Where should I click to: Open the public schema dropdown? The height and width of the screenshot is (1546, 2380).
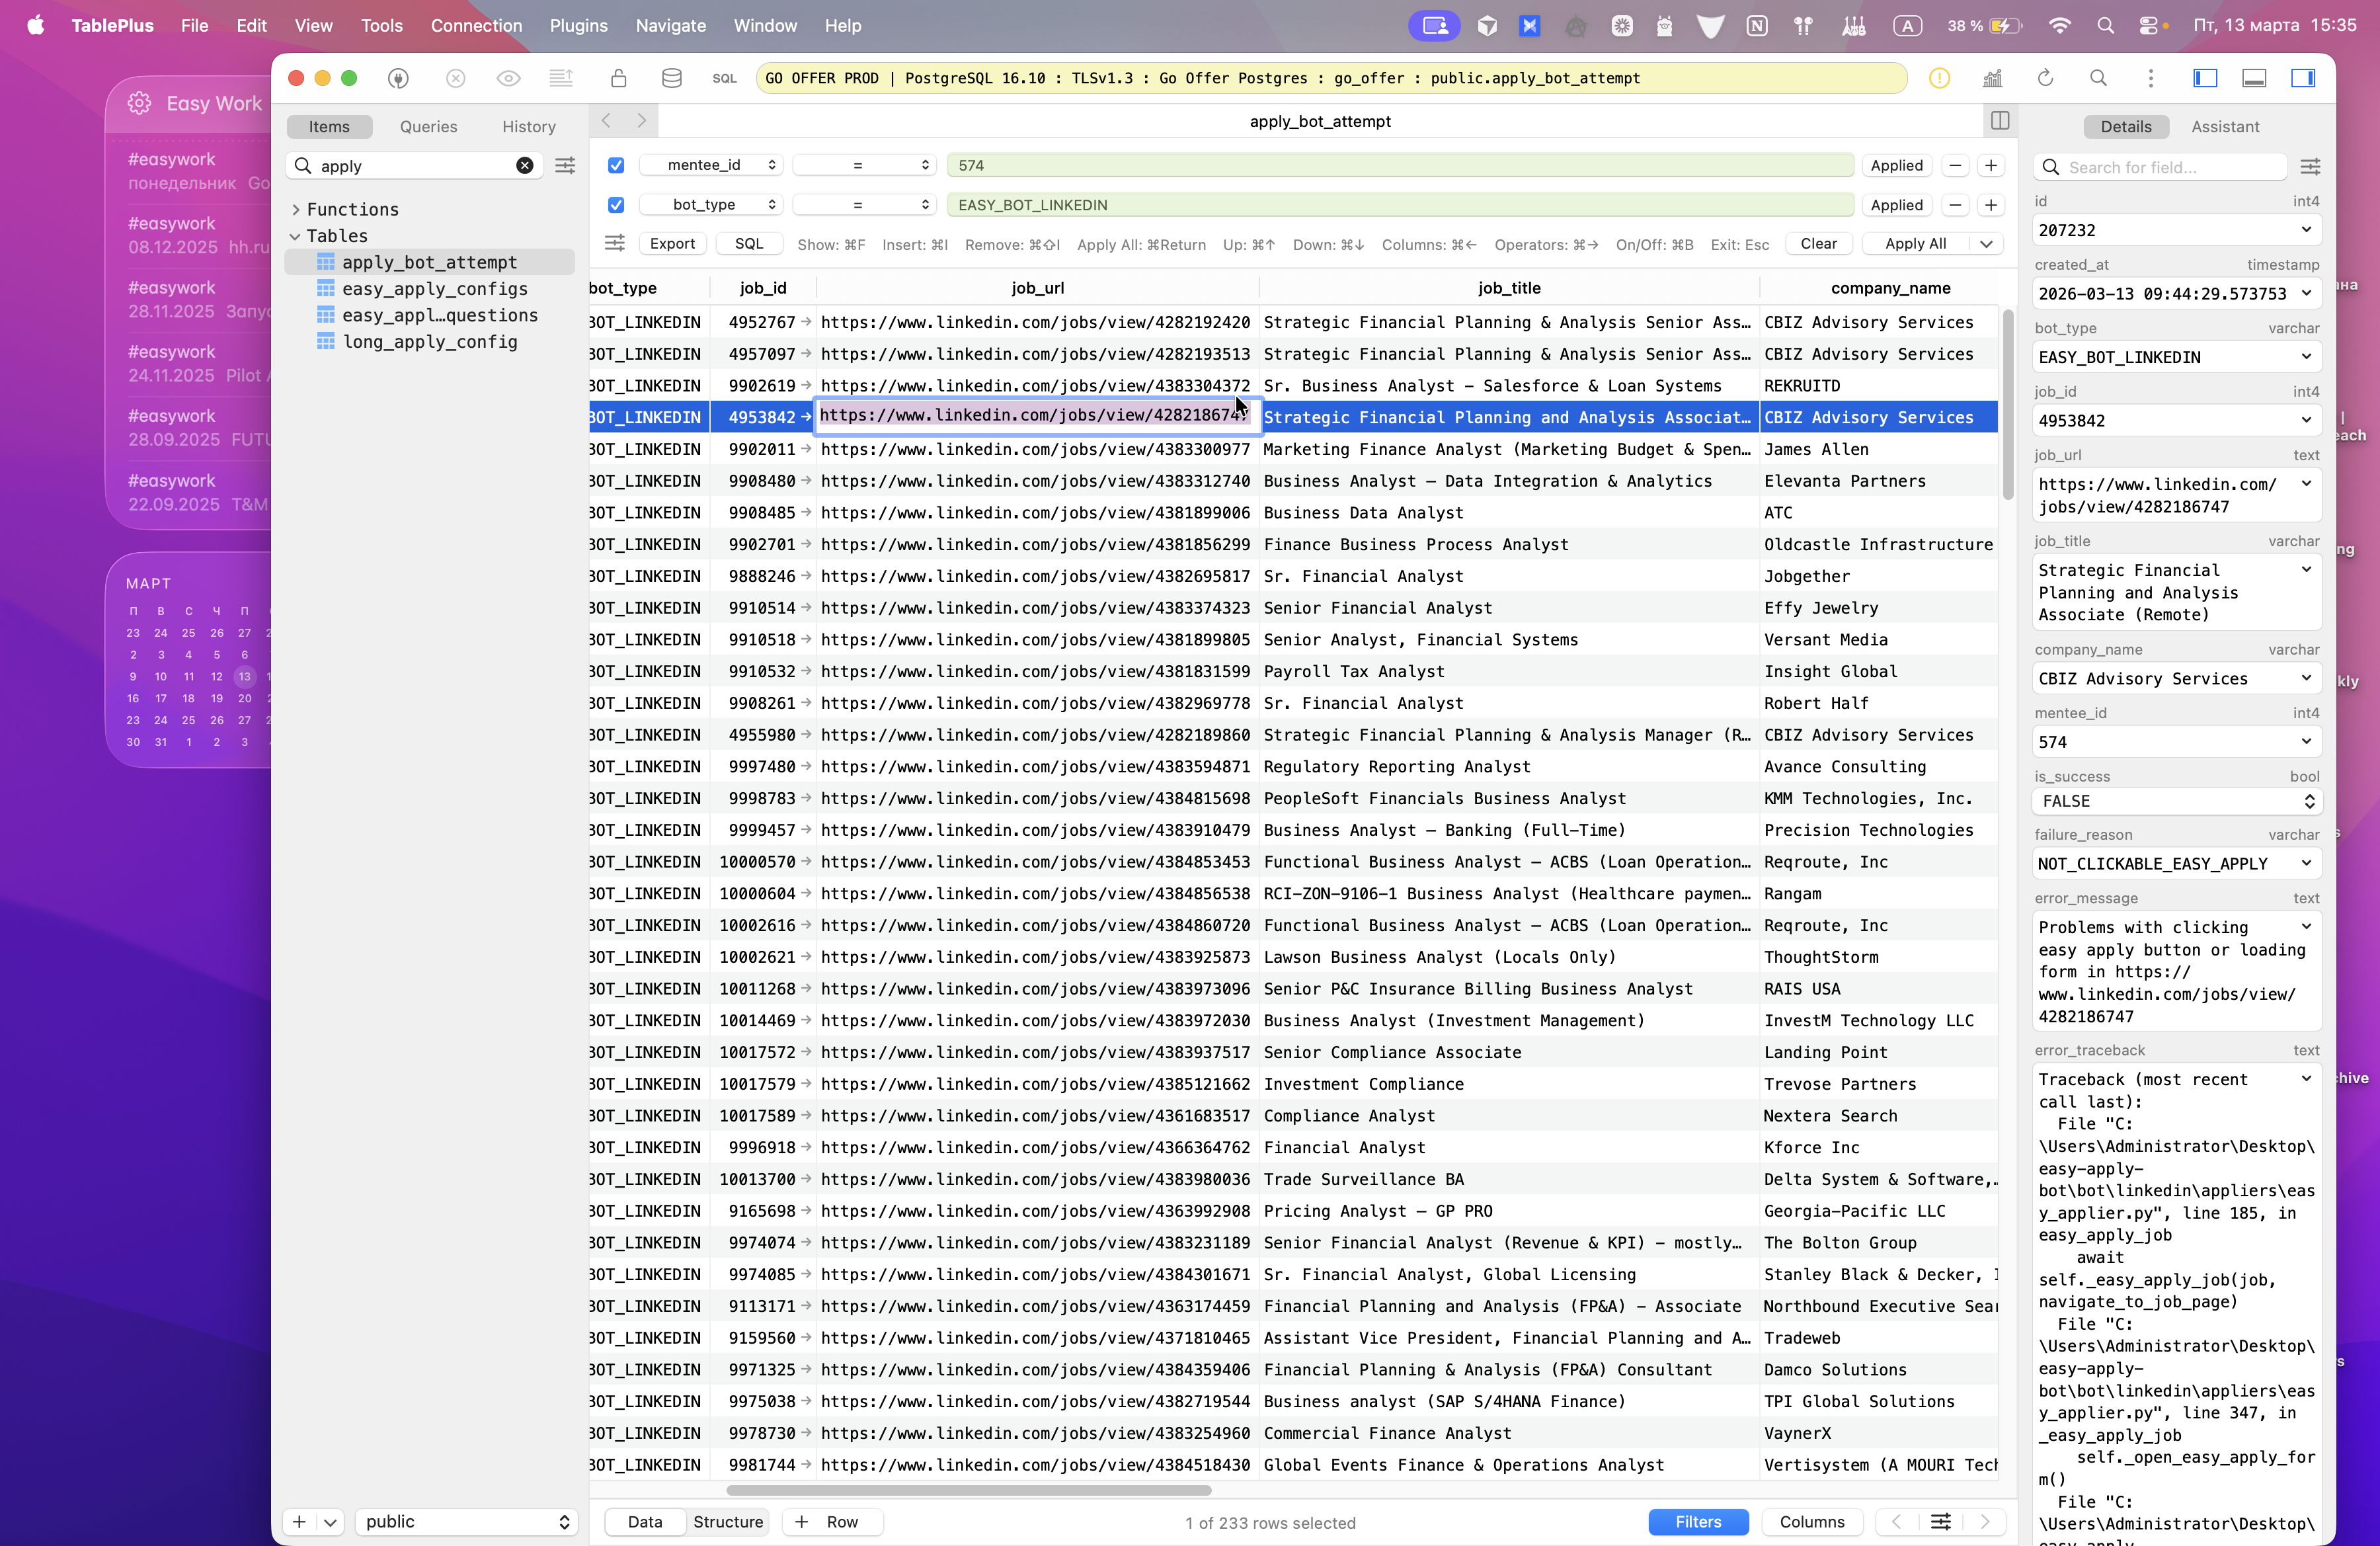click(466, 1521)
